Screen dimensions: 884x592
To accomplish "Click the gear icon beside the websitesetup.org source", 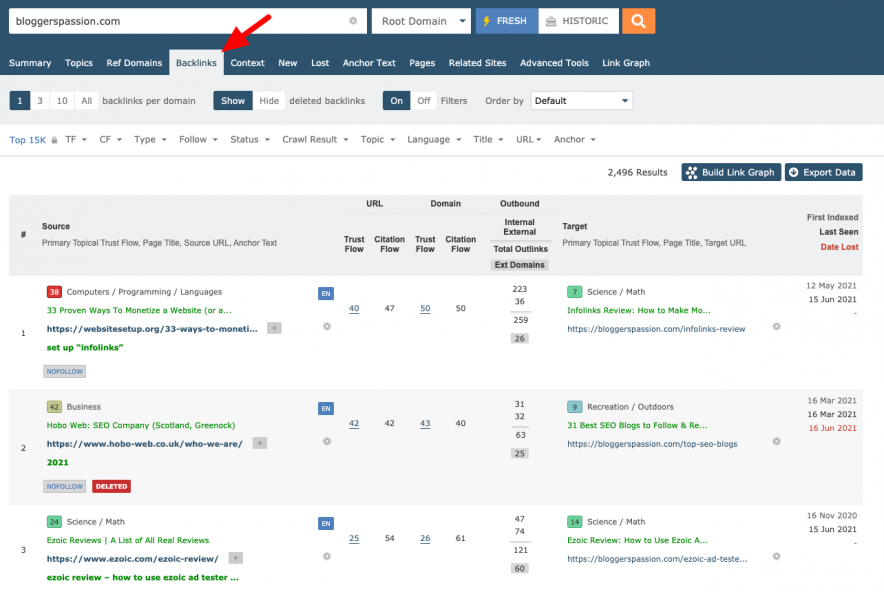I will 326,327.
